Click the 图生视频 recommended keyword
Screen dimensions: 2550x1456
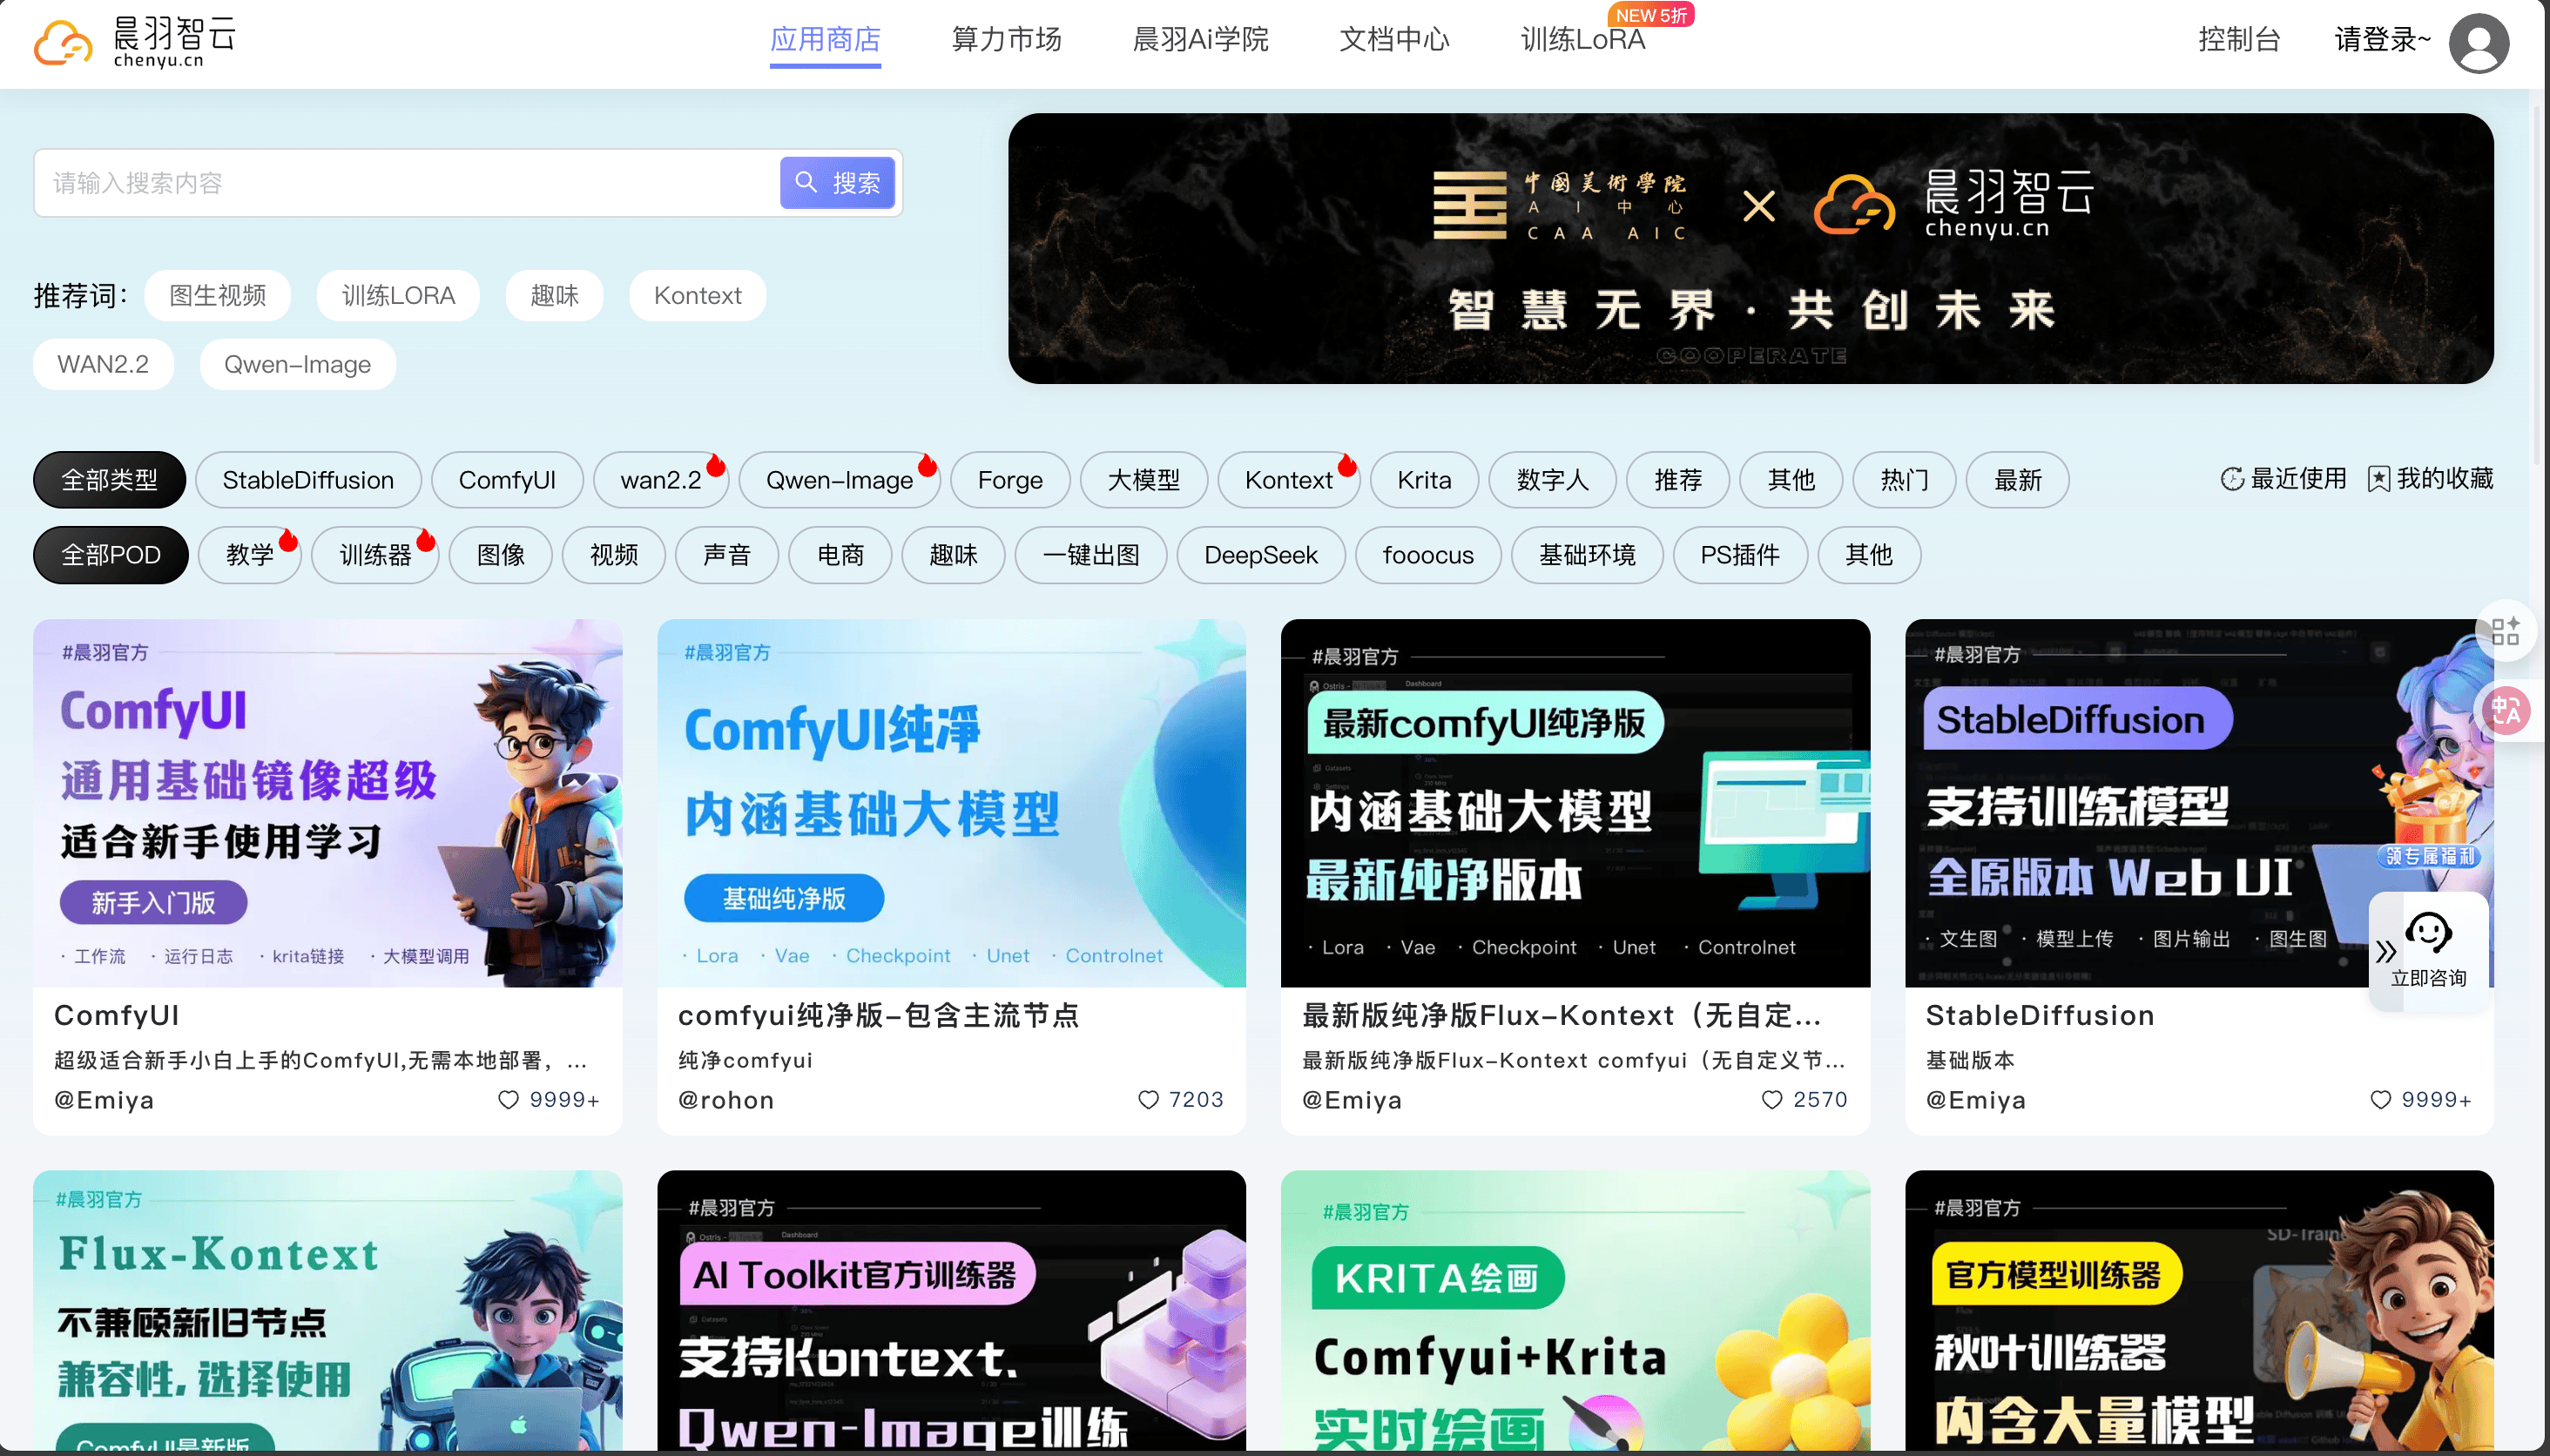[217, 296]
